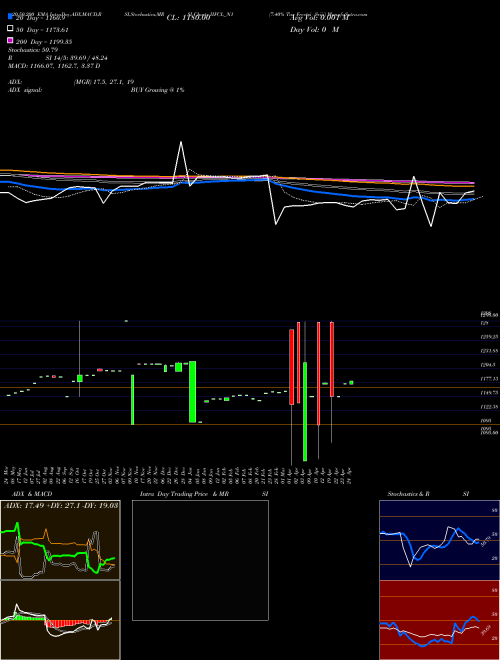
Task: Click the 1149.73 price axis label
Action: (x=489, y=392)
